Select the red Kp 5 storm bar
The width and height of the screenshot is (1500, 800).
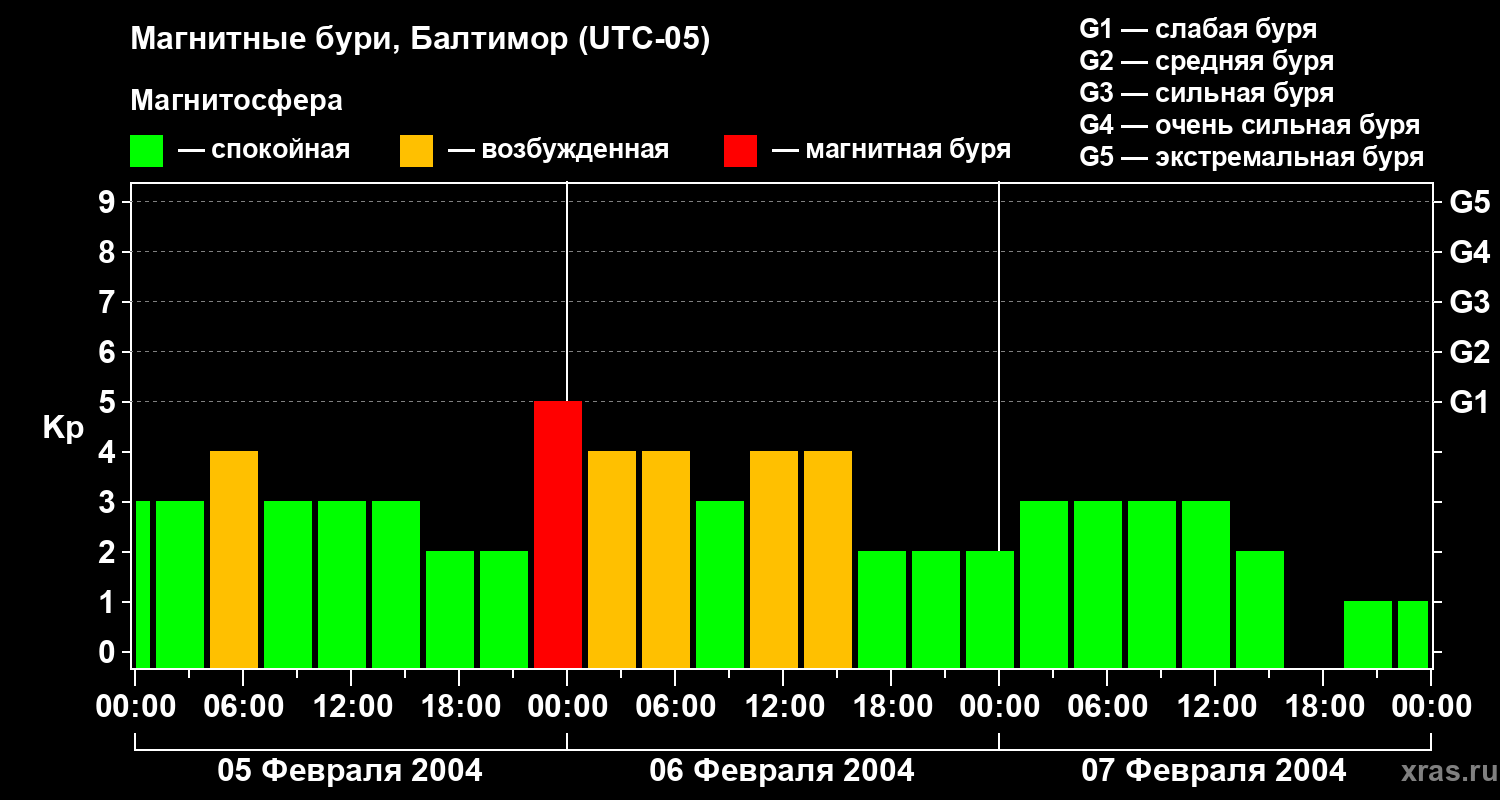[x=558, y=534]
